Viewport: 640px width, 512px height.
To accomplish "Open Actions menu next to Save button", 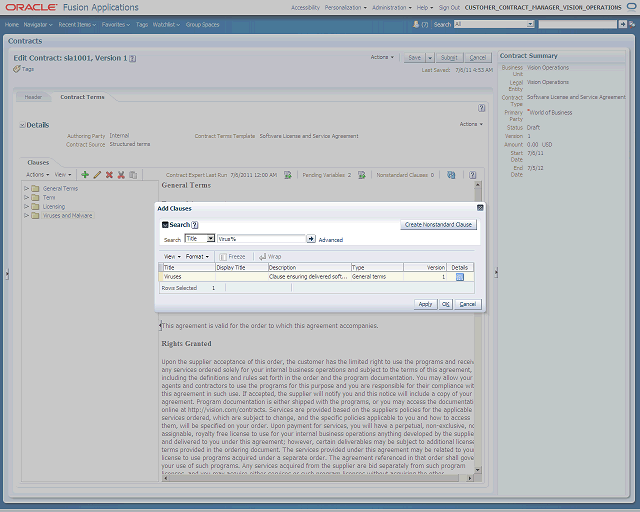I will (382, 57).
